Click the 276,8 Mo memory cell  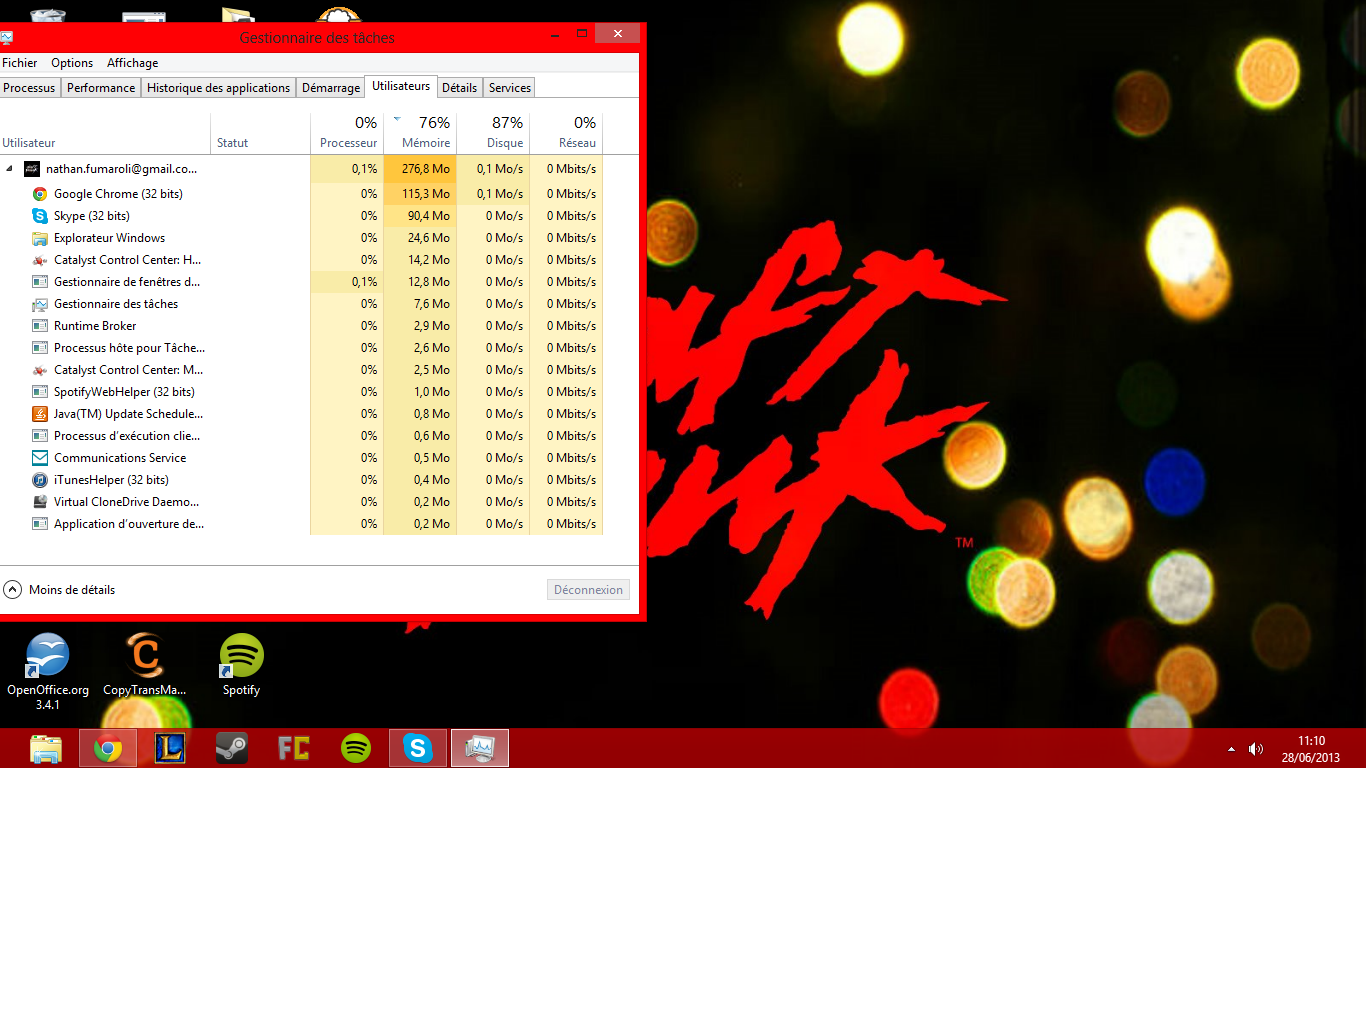pyautogui.click(x=420, y=169)
